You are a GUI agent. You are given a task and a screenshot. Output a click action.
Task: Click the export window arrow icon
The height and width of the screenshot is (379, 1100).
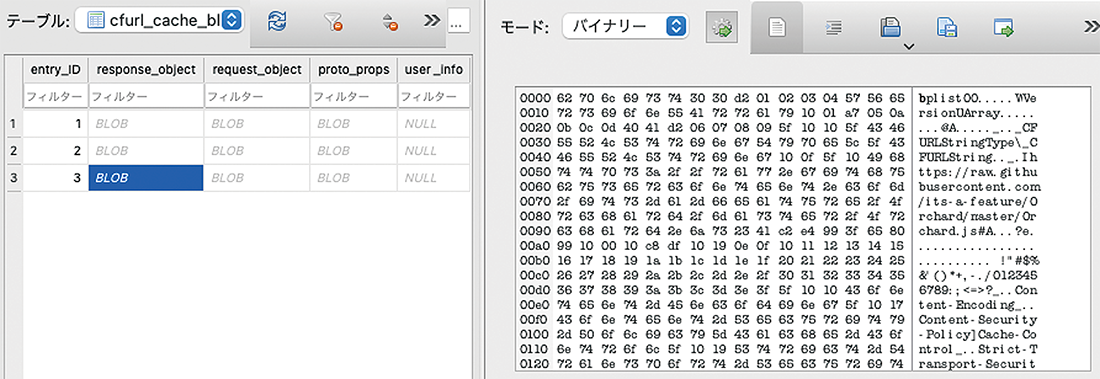point(1004,27)
